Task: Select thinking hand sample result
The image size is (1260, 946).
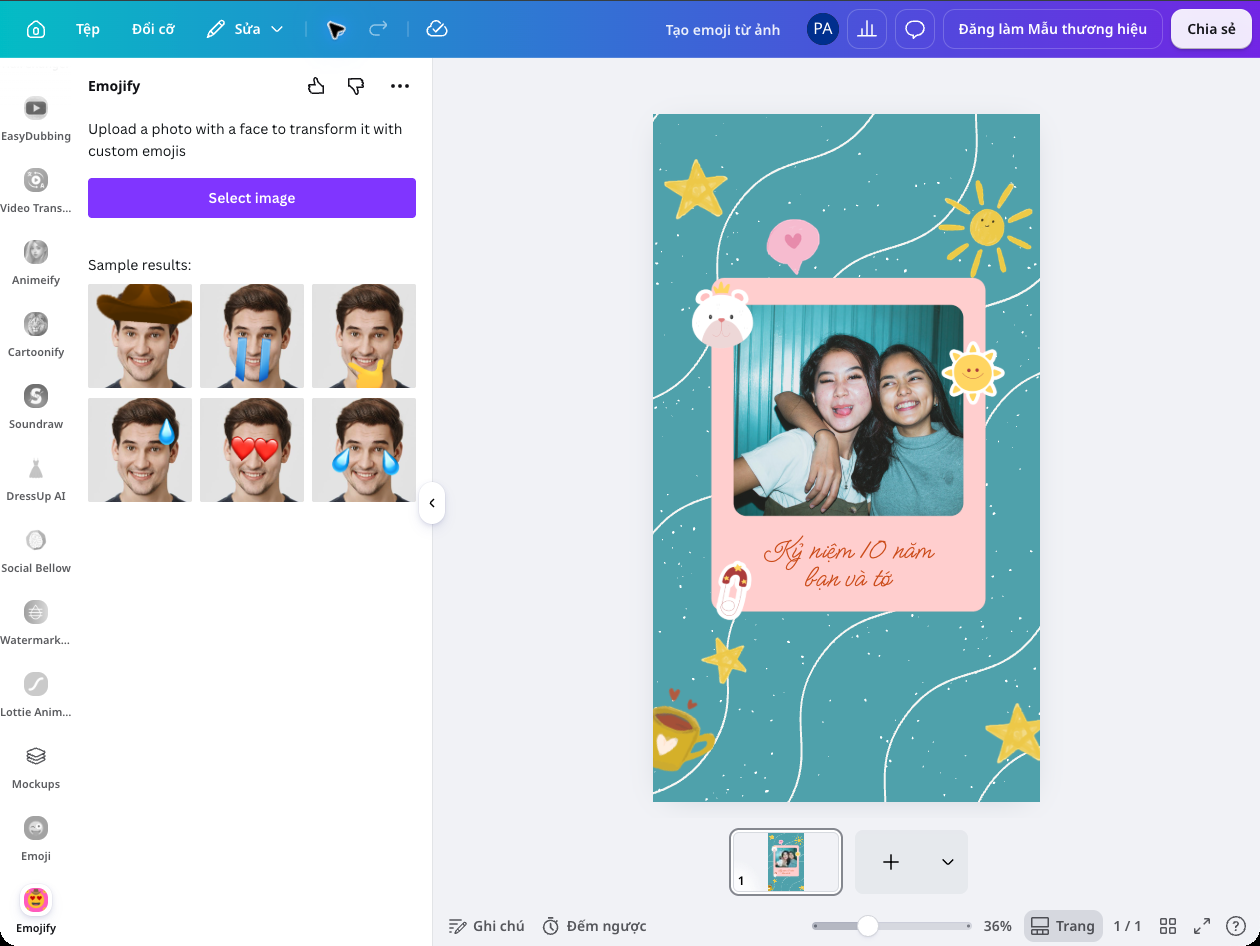Action: pyautogui.click(x=364, y=336)
